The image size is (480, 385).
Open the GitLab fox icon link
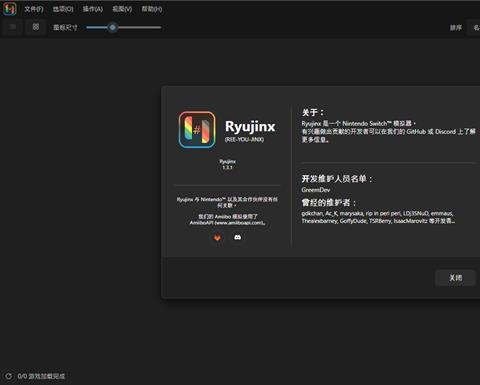point(217,237)
